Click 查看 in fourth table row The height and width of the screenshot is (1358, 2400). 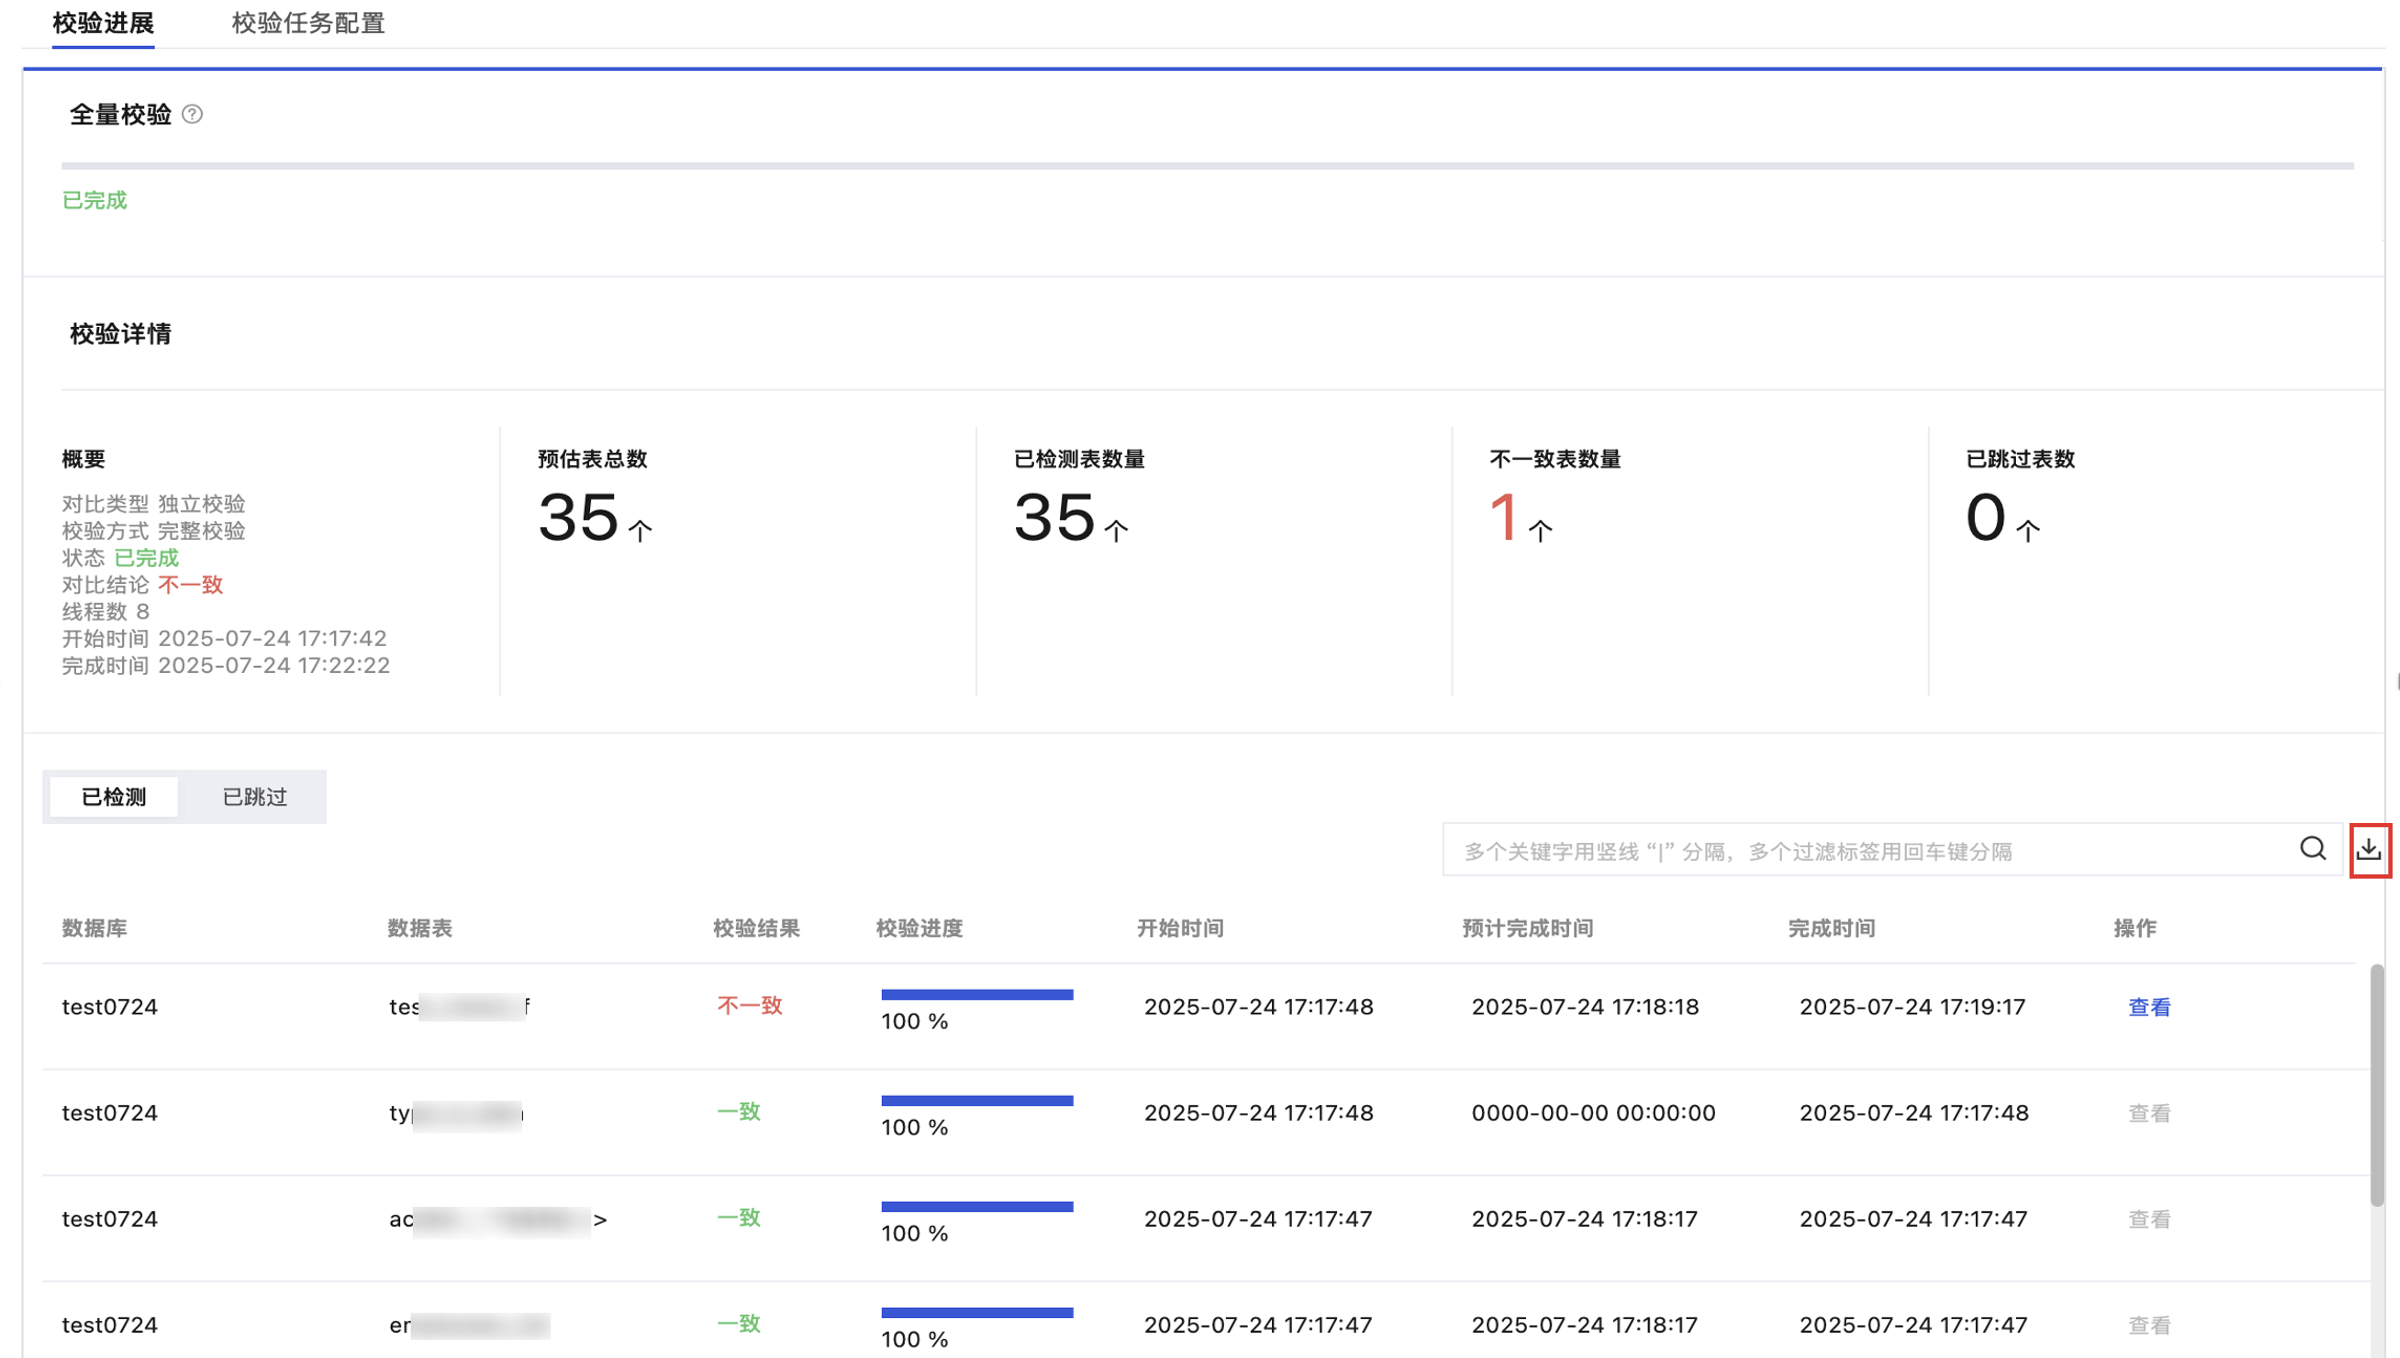[2148, 1325]
